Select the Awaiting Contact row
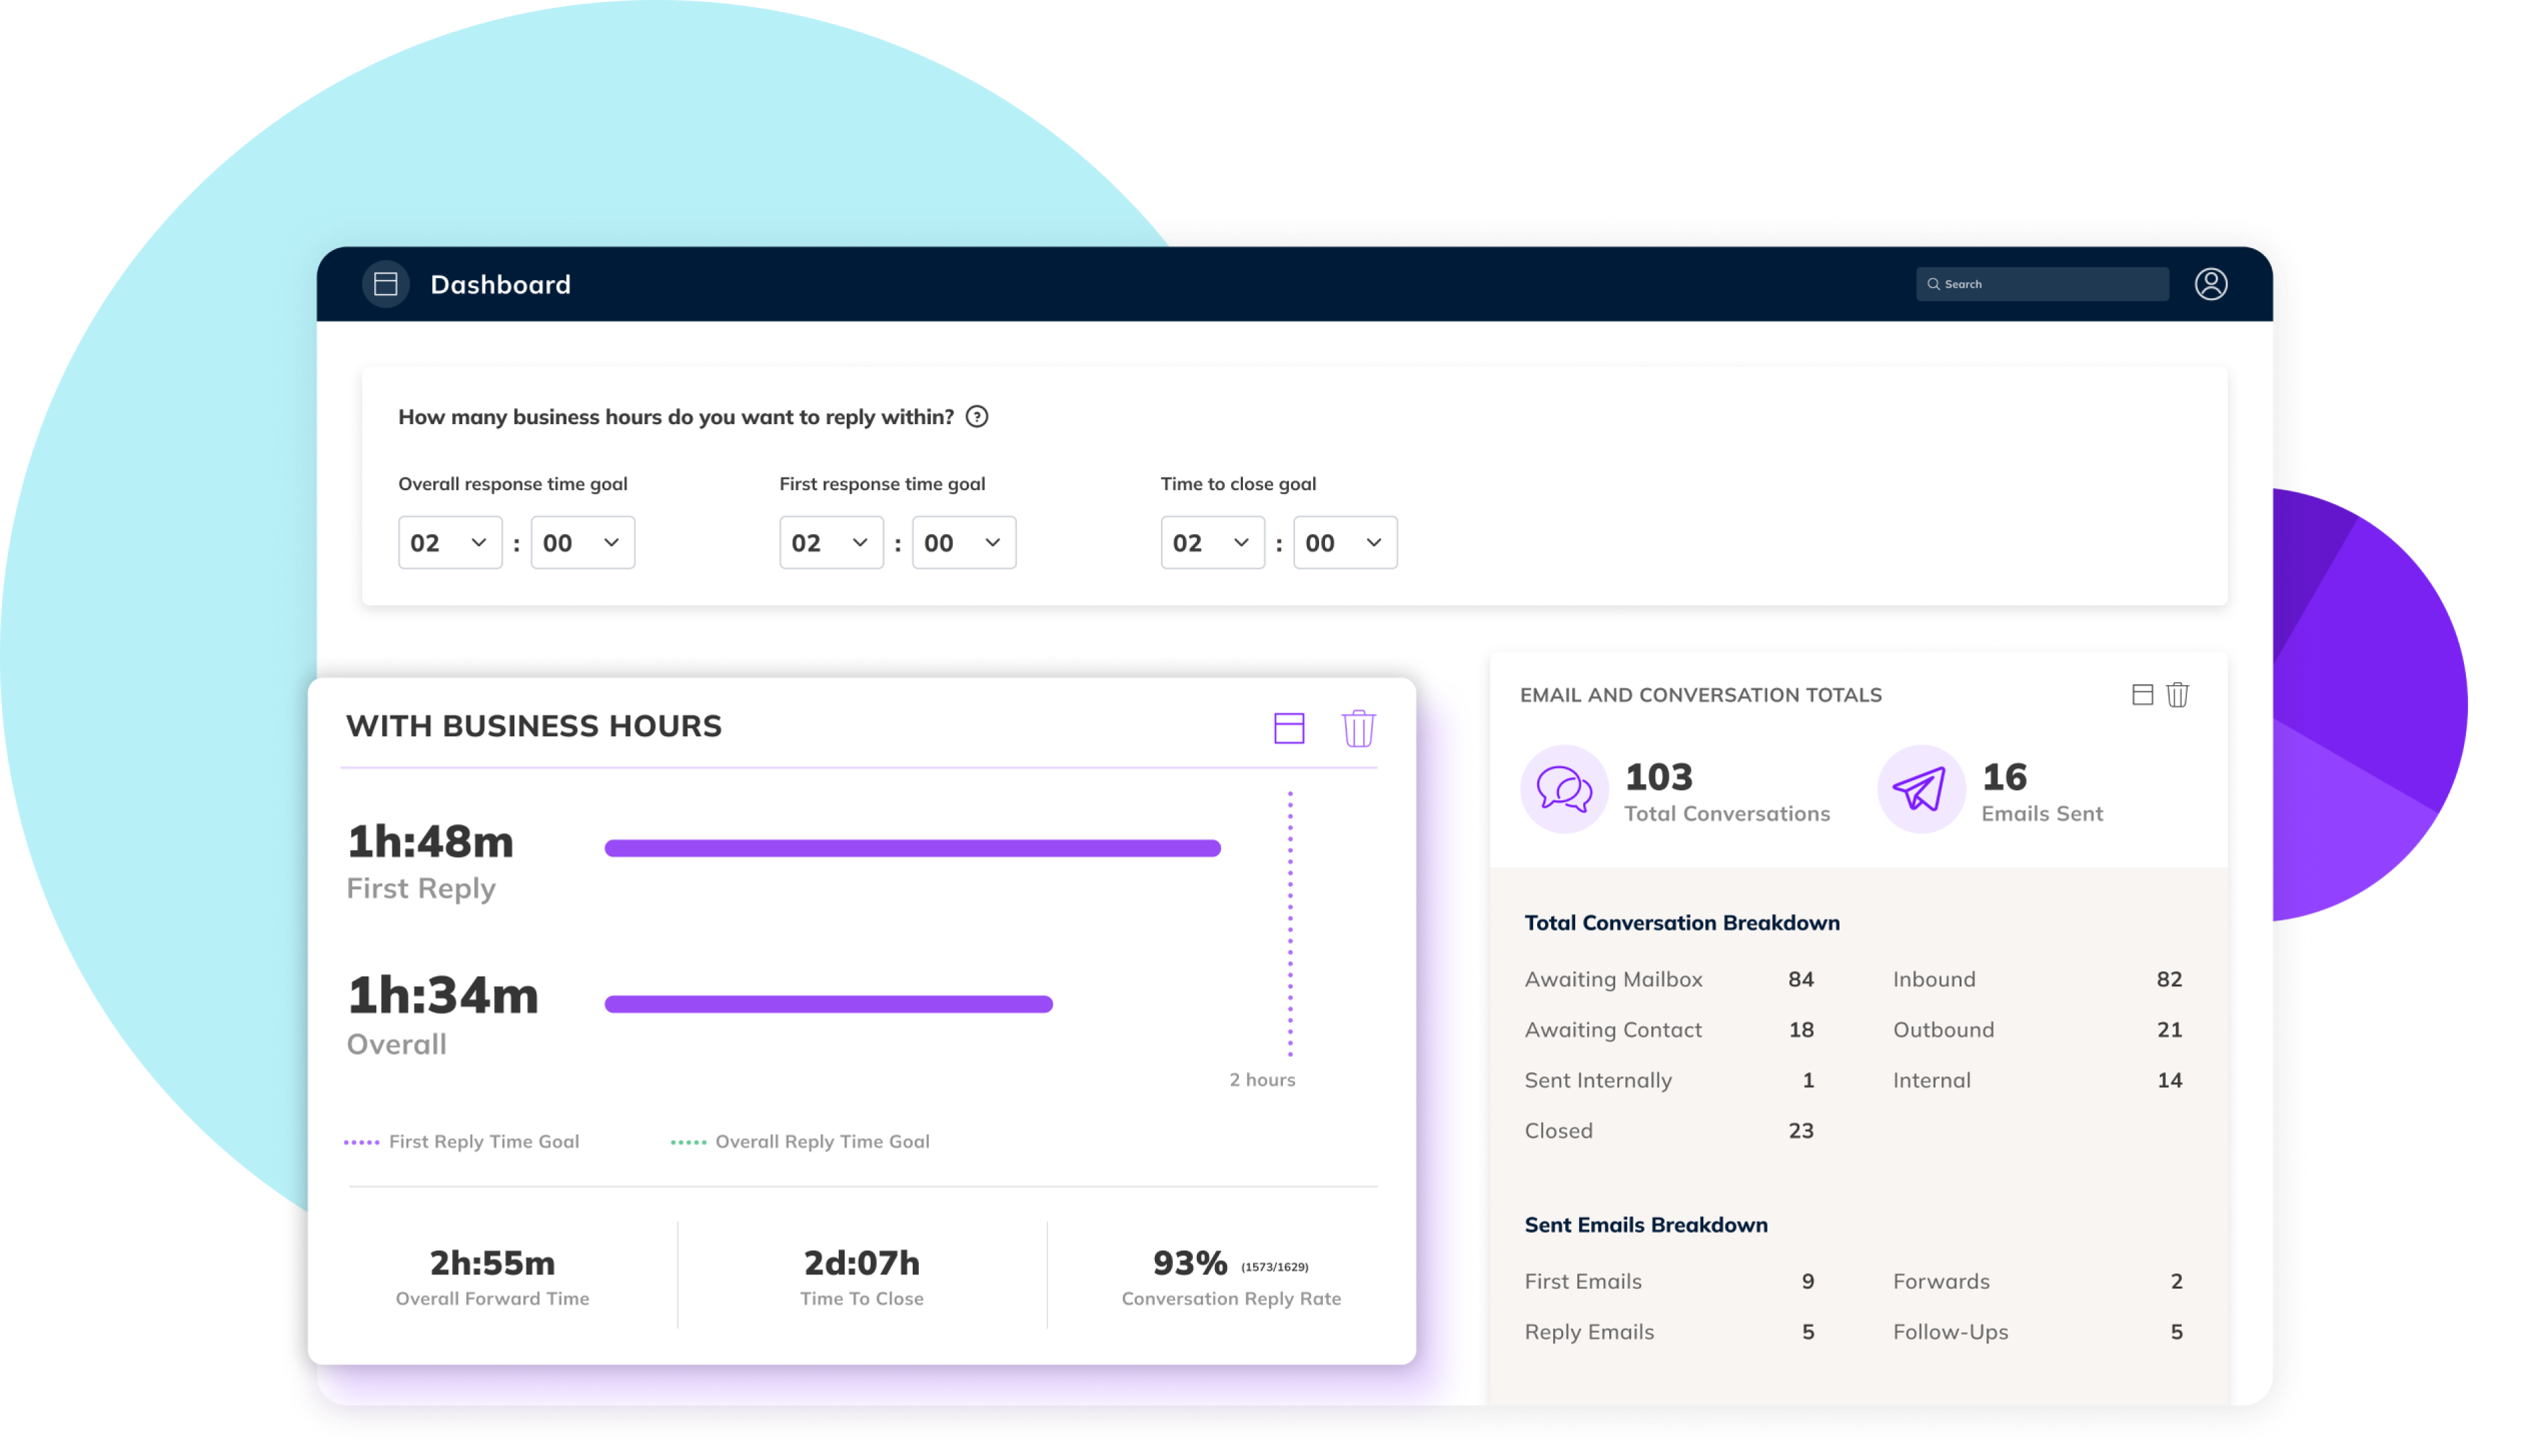The image size is (2548, 1456). pyautogui.click(x=1670, y=1030)
